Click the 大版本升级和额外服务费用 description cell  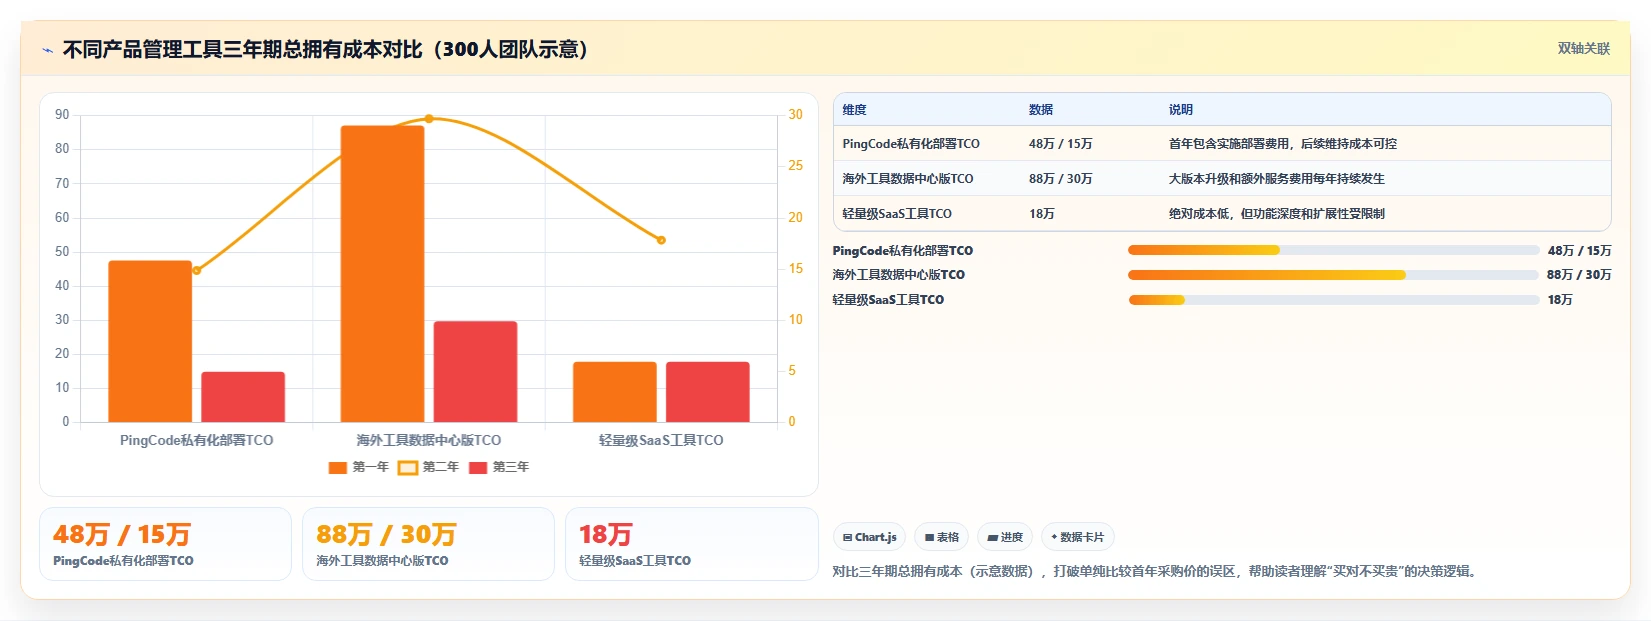pos(1277,179)
